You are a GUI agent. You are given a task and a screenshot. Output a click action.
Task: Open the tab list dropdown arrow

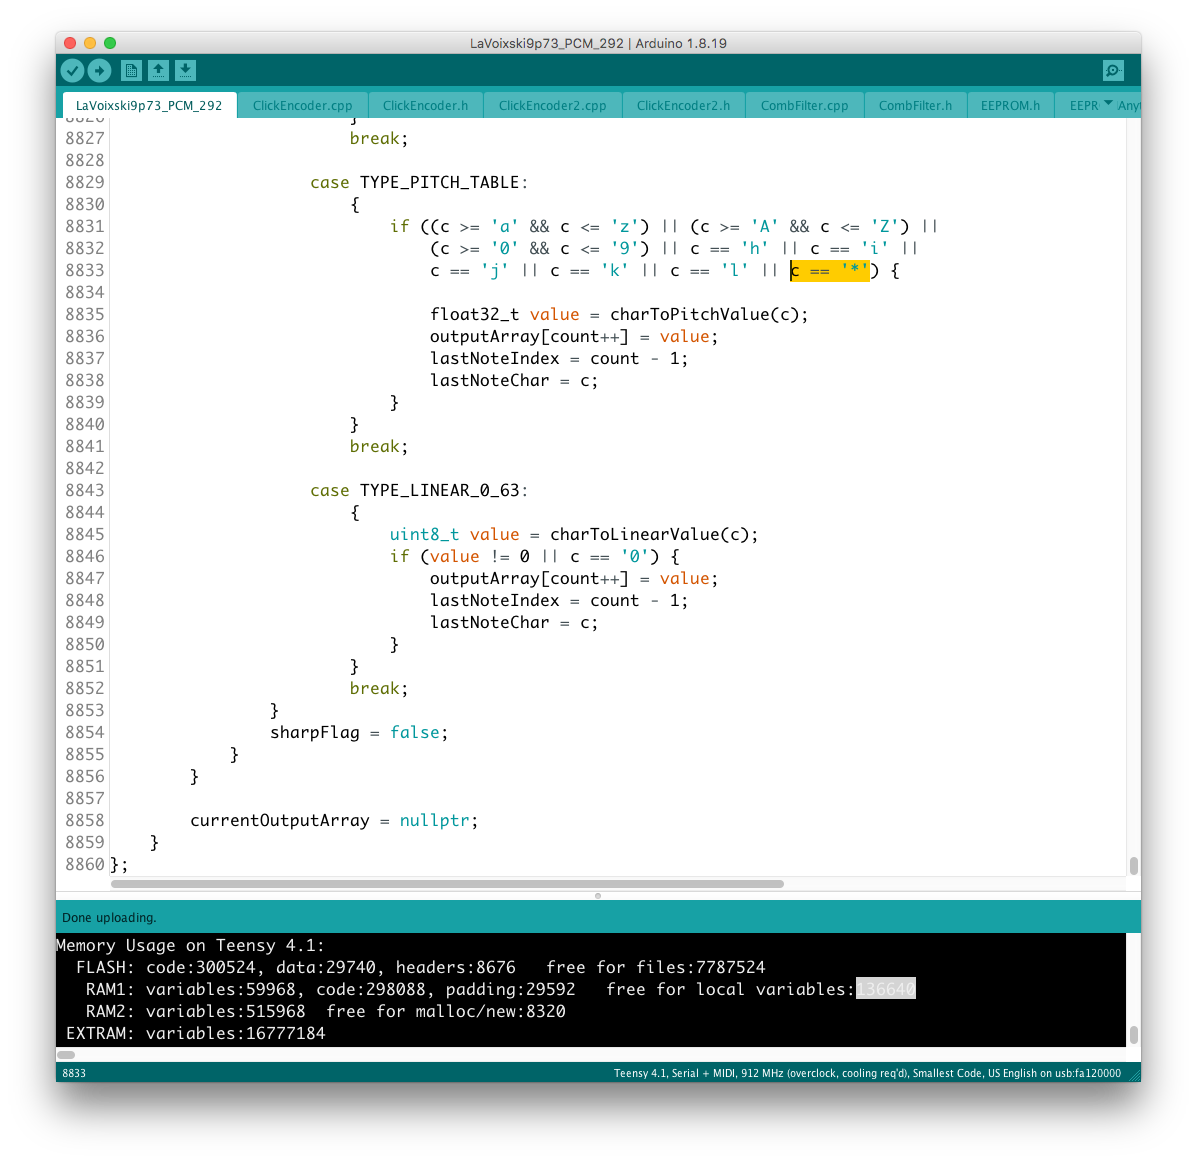click(1108, 104)
